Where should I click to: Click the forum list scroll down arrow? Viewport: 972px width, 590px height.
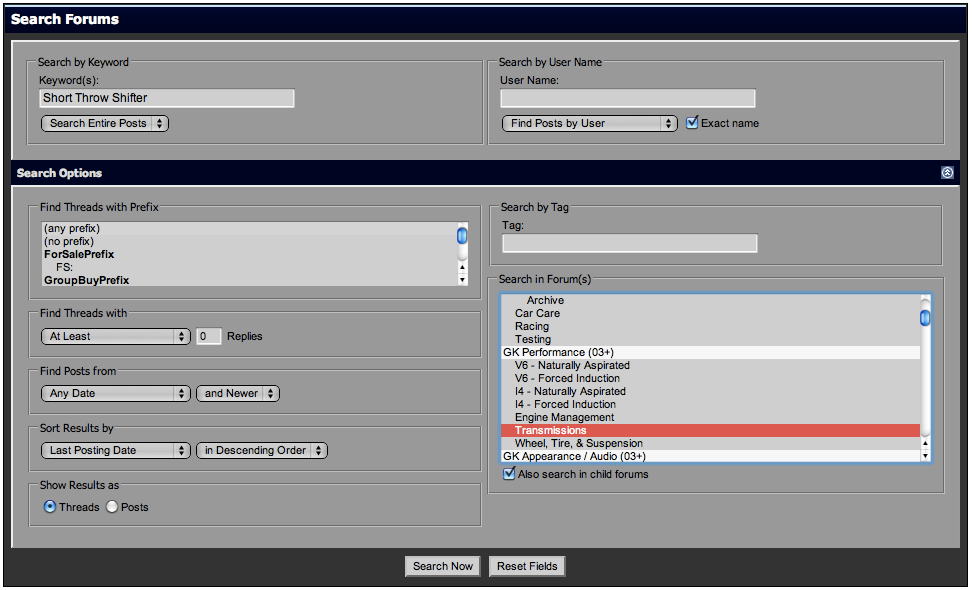tap(926, 456)
